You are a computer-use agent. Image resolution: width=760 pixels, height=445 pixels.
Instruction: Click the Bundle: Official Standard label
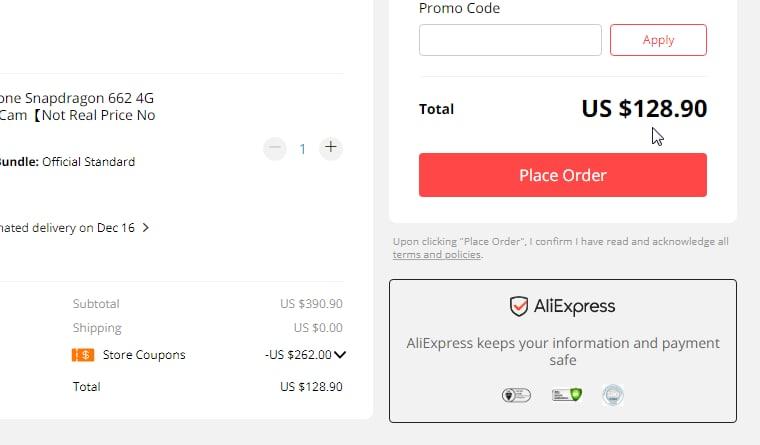click(67, 161)
